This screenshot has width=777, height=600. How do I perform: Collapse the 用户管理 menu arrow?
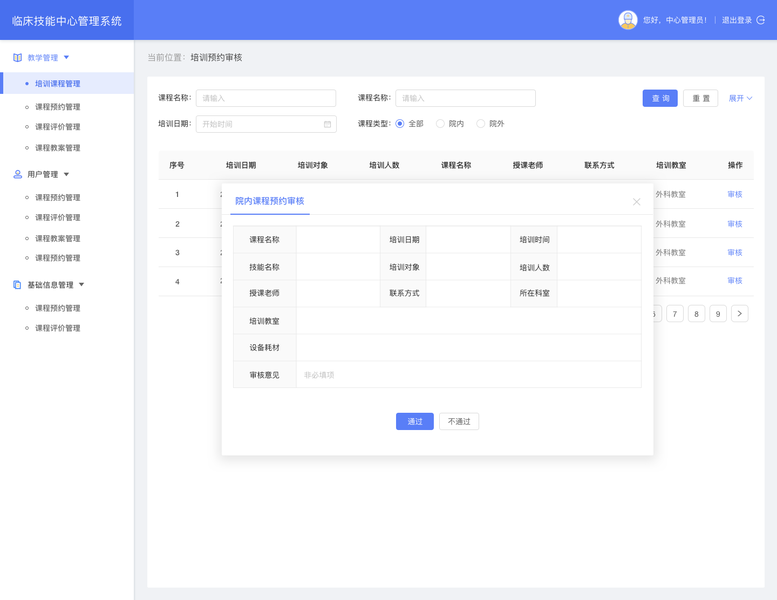coord(66,174)
